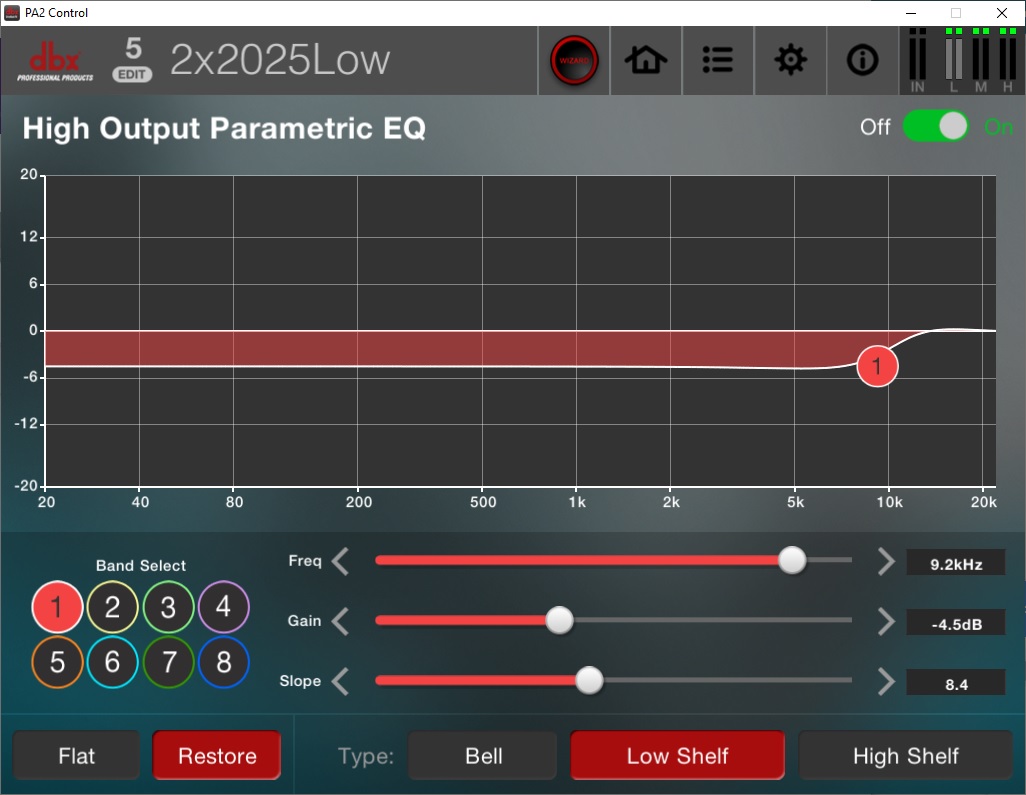Viewport: 1026px width, 795px height.
Task: Increase Slope with the right chevron
Action: (886, 681)
